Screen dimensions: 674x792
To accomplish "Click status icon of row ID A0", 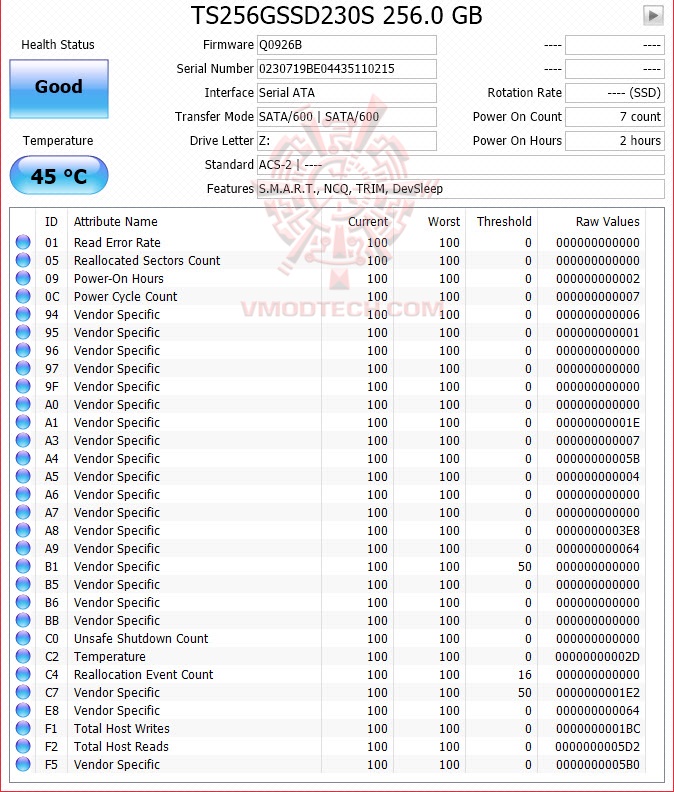I will coord(23,405).
